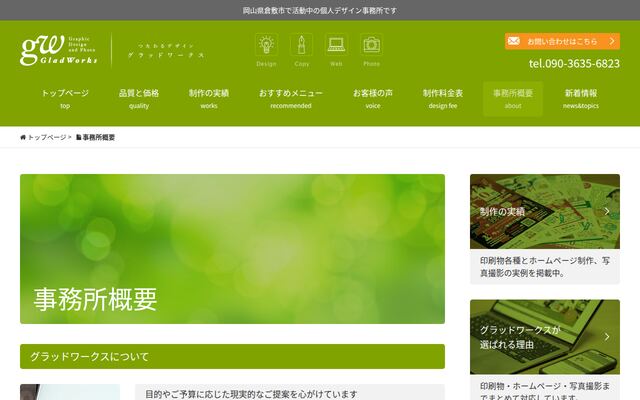Click the arrow on the contact button
The width and height of the screenshot is (640, 400).
(612, 41)
